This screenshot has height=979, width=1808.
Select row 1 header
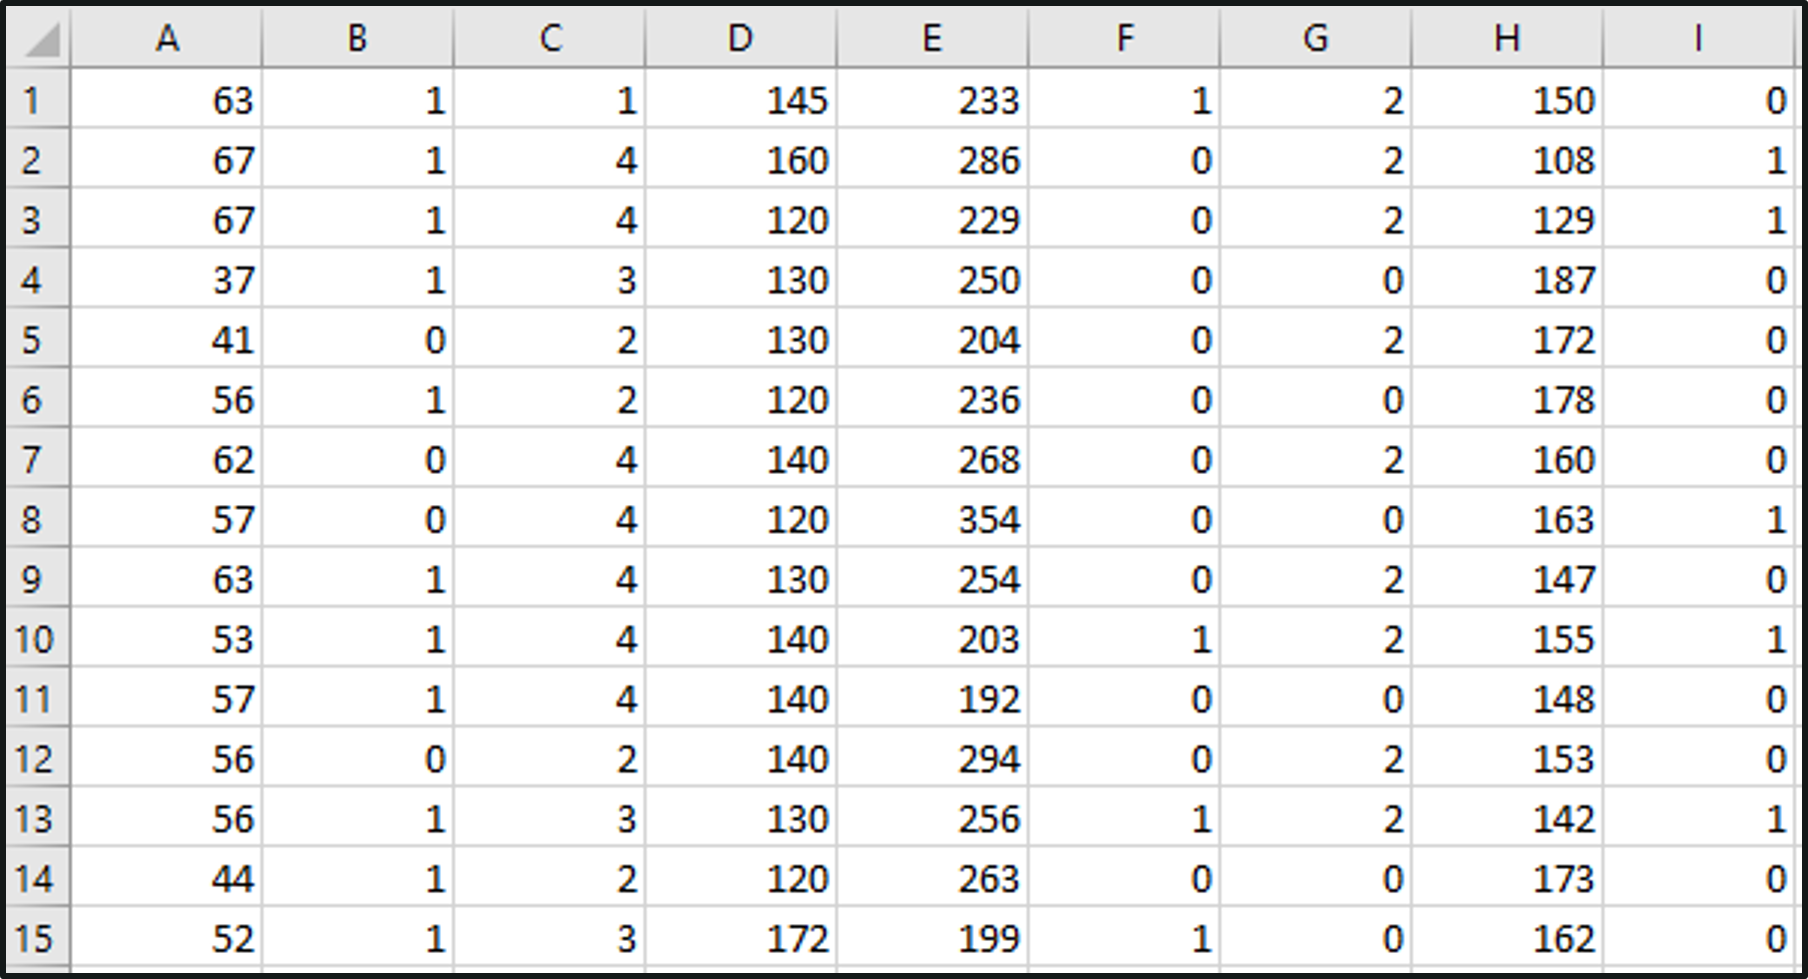tap(34, 100)
